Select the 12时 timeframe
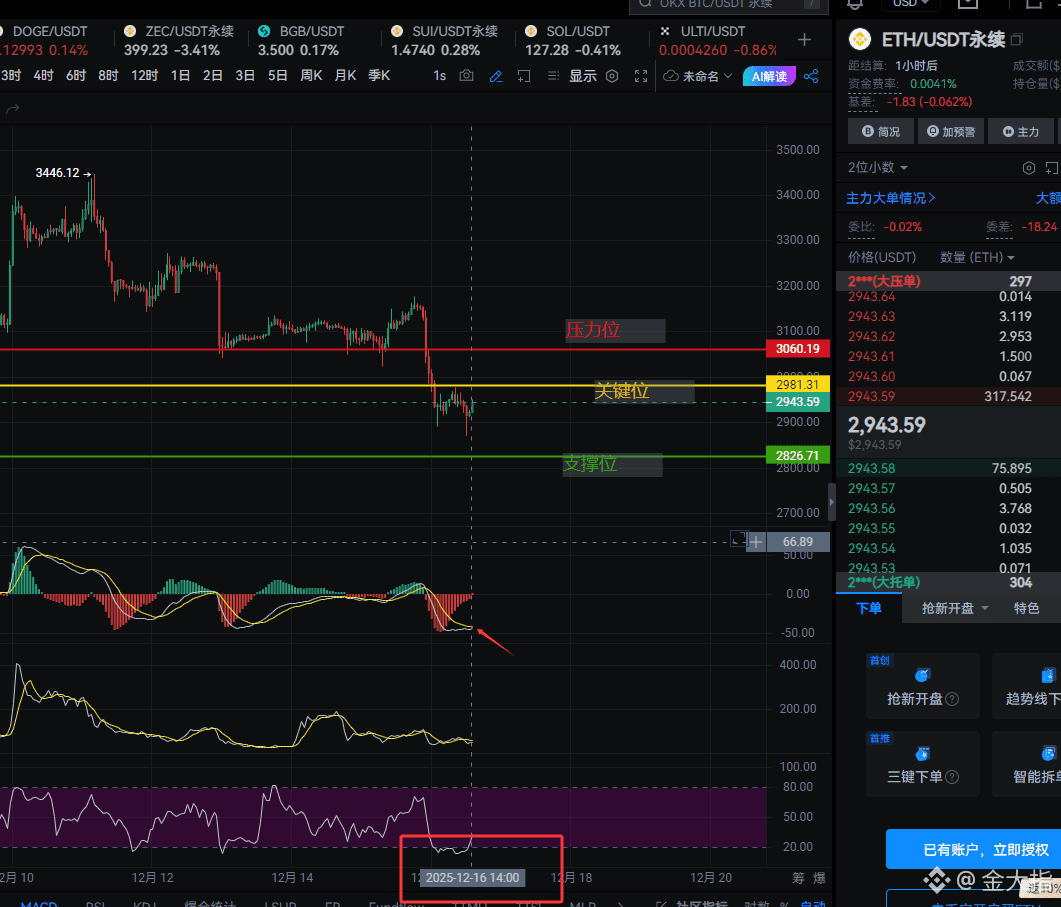Viewport: 1061px width, 907px height. point(144,75)
